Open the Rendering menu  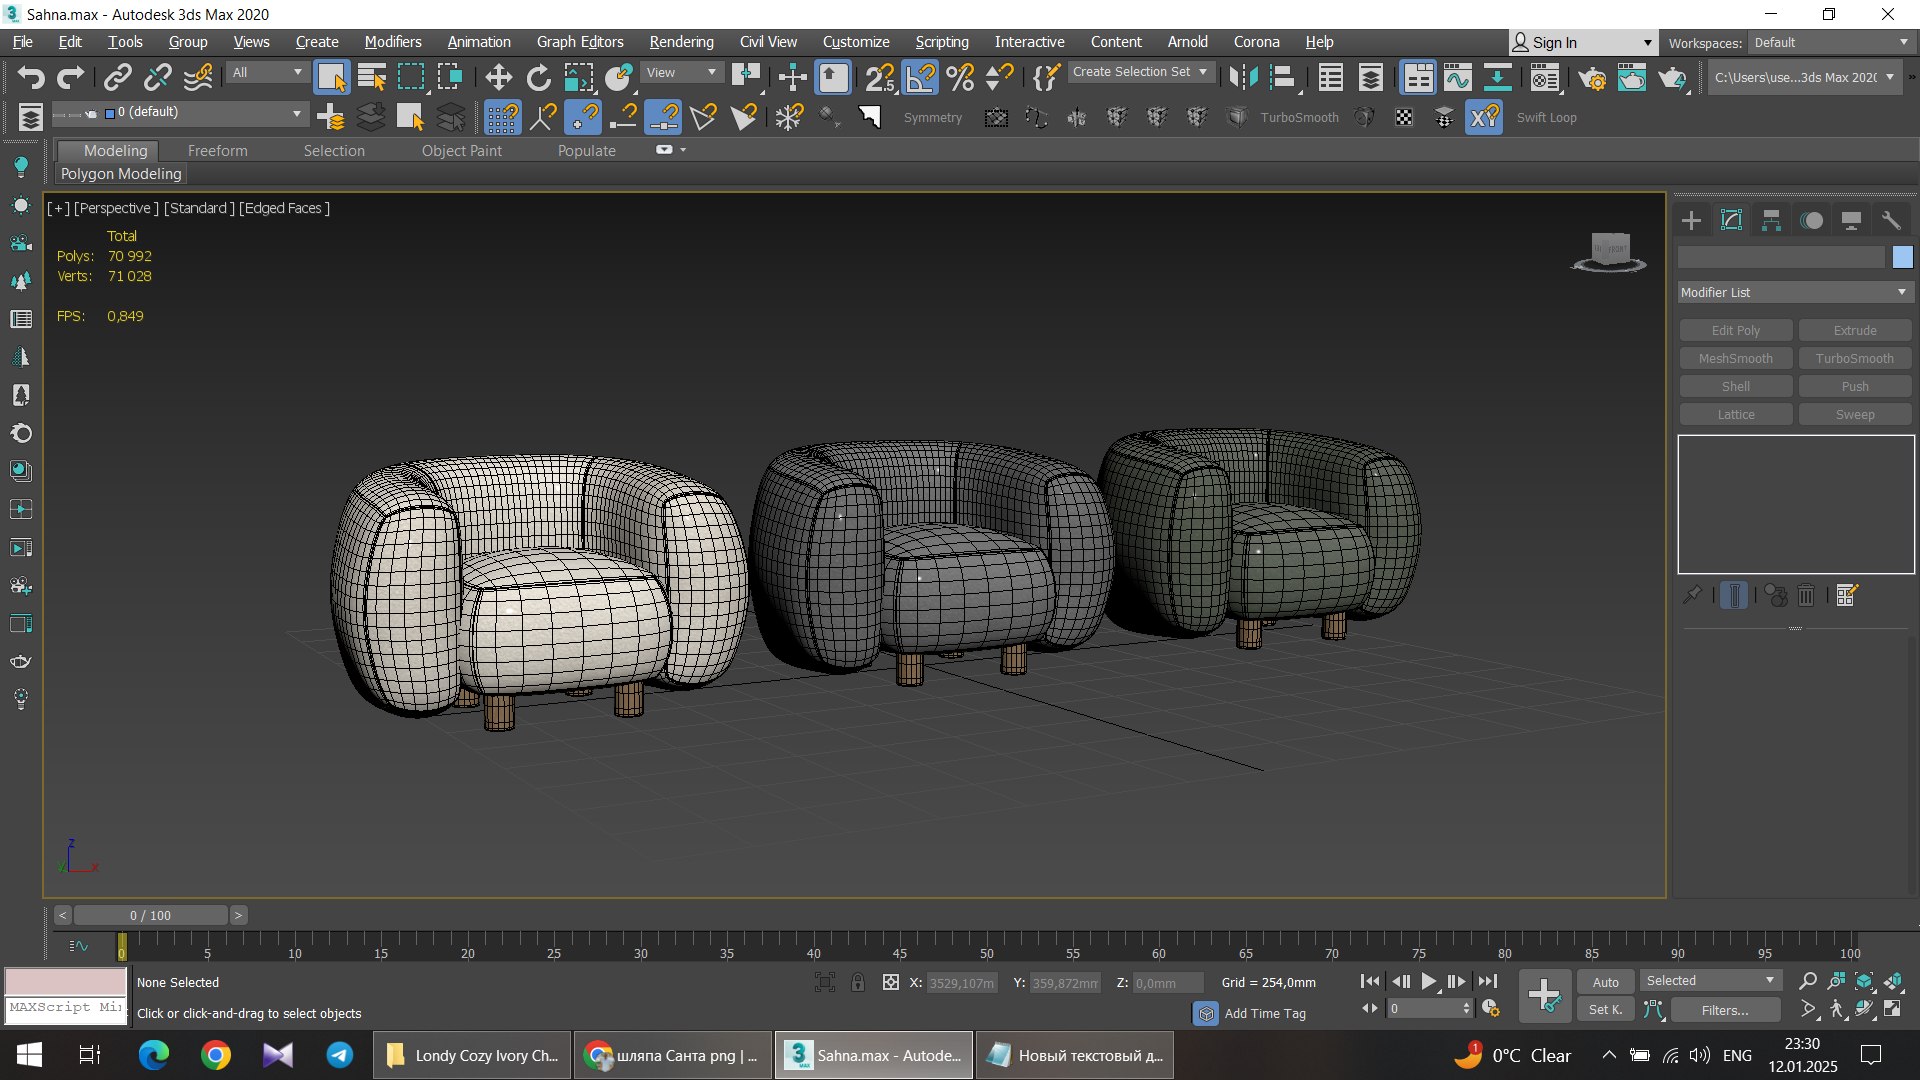pos(681,42)
